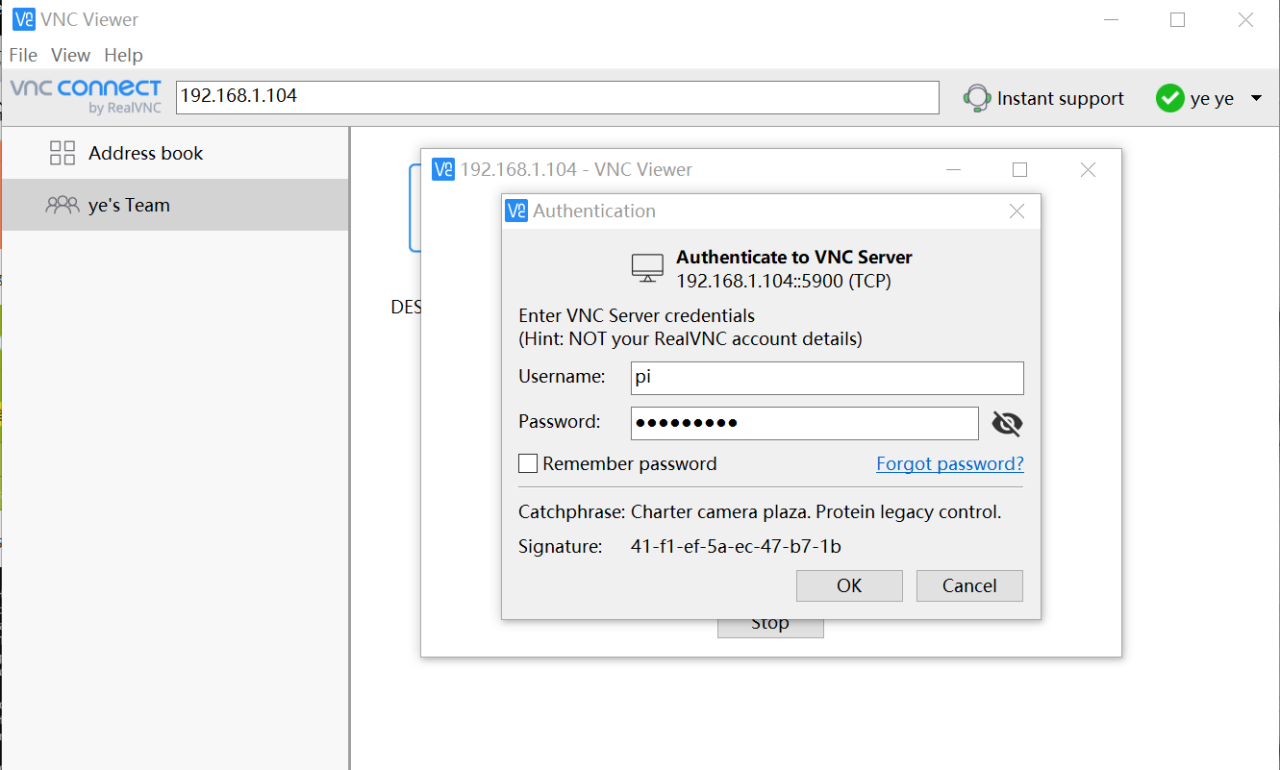This screenshot has height=770, width=1280.
Task: Click the ye's Team people icon
Action: pos(62,205)
